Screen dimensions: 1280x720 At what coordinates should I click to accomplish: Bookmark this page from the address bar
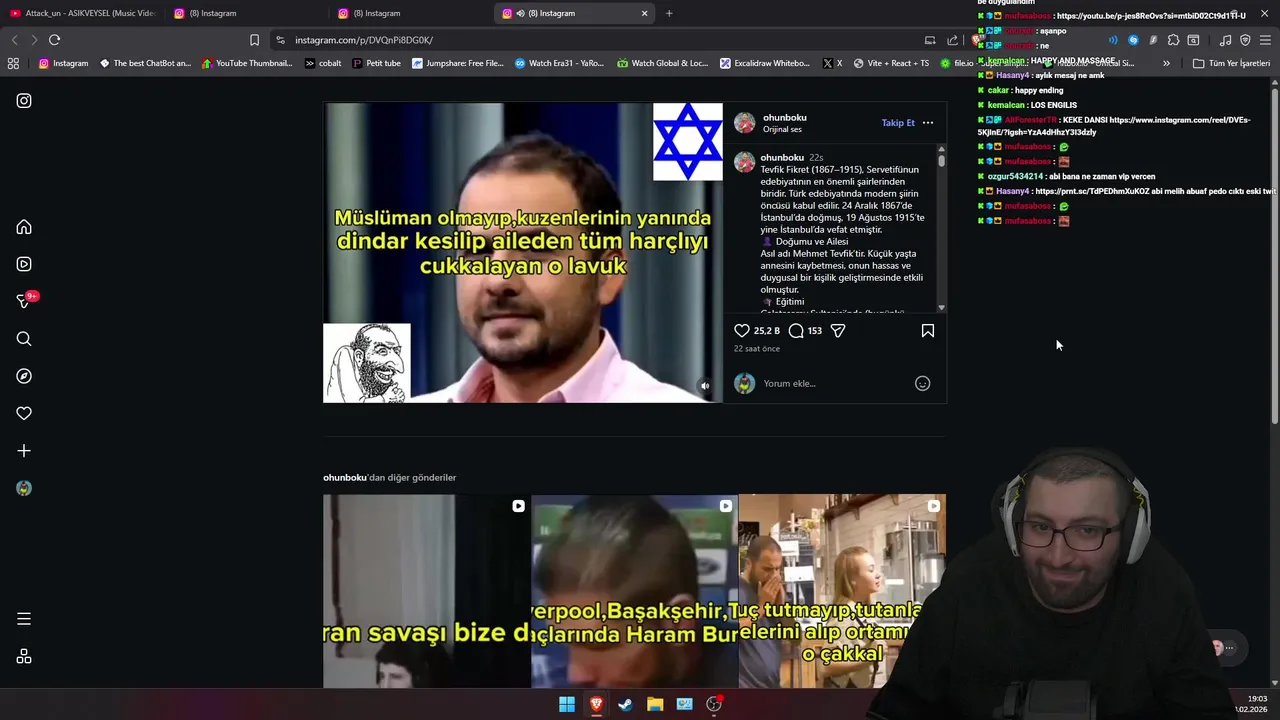pos(254,40)
